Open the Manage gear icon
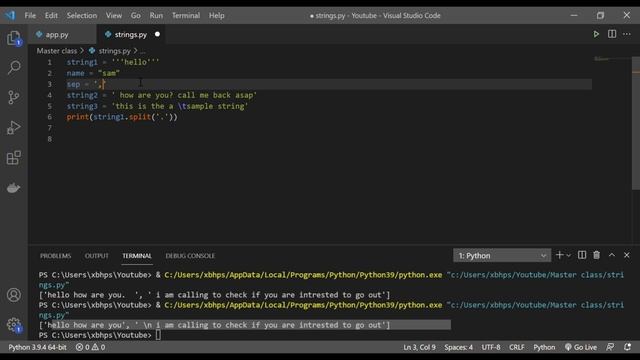The image size is (640, 360). pyautogui.click(x=14, y=325)
